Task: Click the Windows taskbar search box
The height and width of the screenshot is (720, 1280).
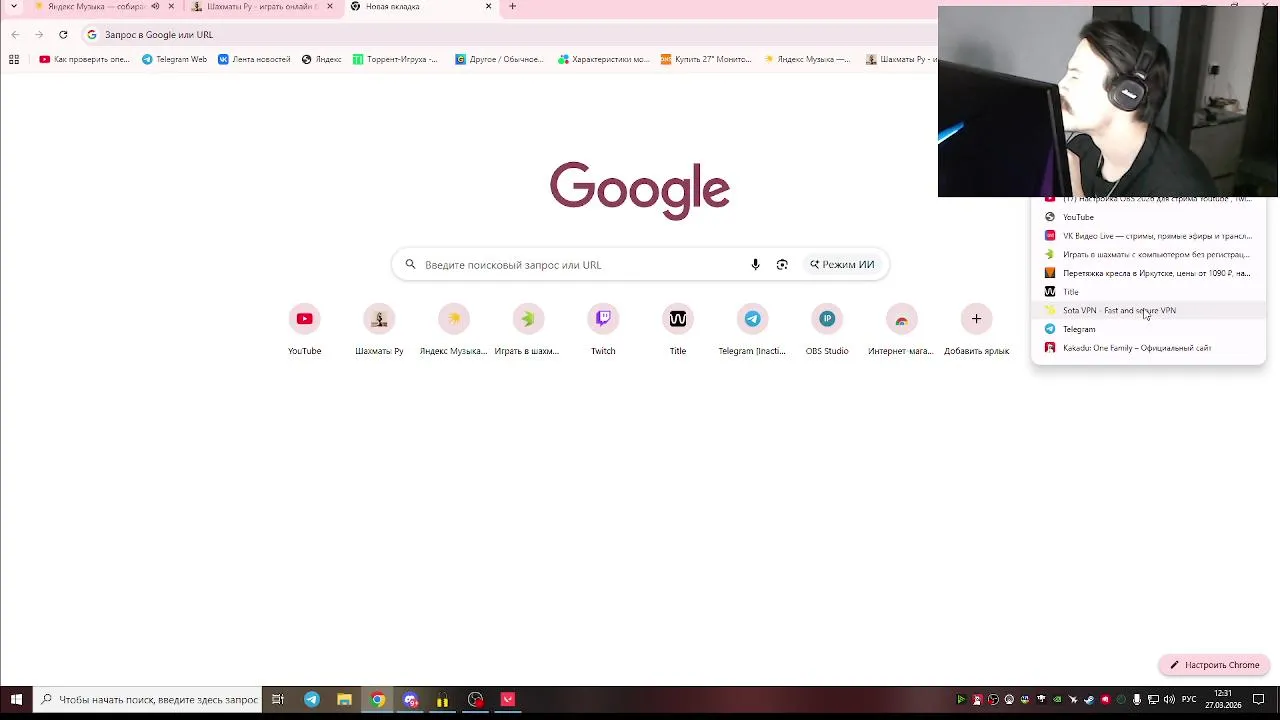Action: 148,700
